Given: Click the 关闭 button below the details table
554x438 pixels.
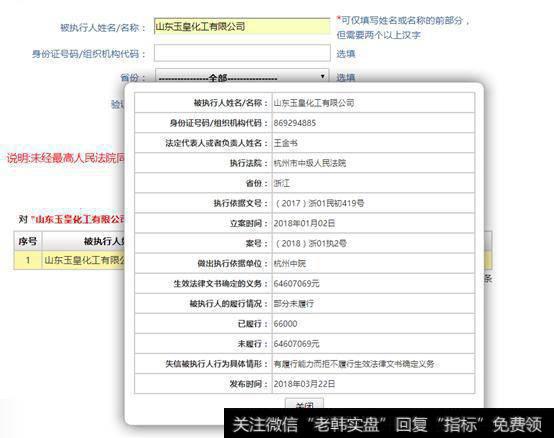Looking at the screenshot, I should tap(304, 404).
